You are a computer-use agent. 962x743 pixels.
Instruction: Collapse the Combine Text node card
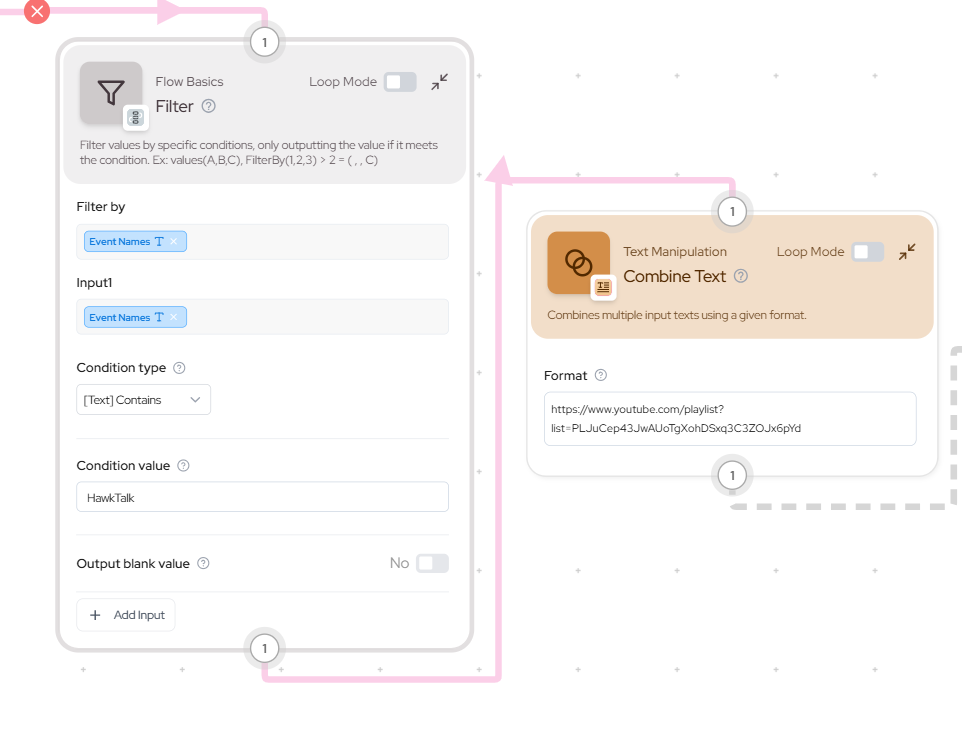[907, 252]
